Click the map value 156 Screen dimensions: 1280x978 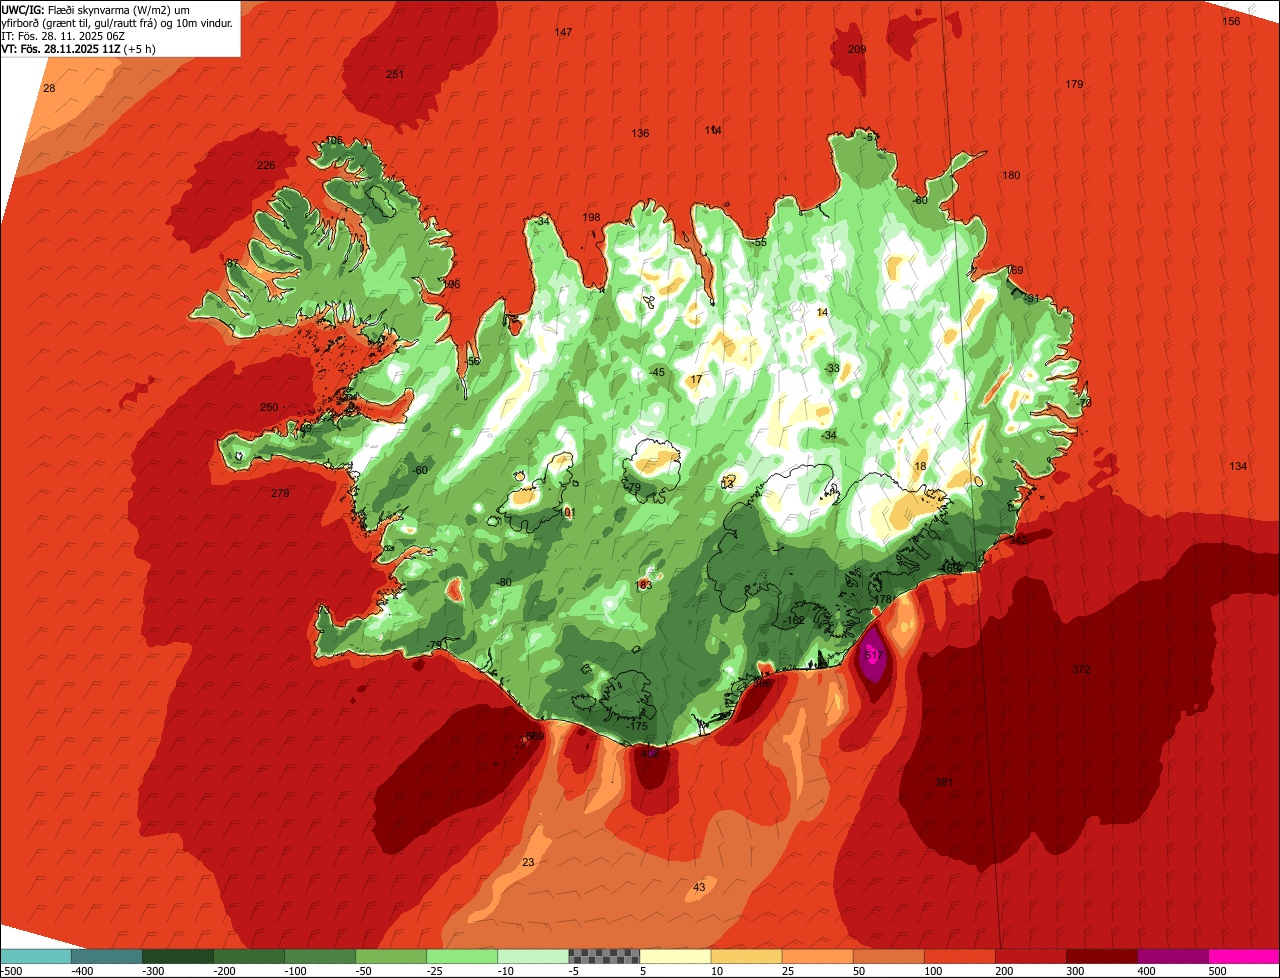(1231, 21)
